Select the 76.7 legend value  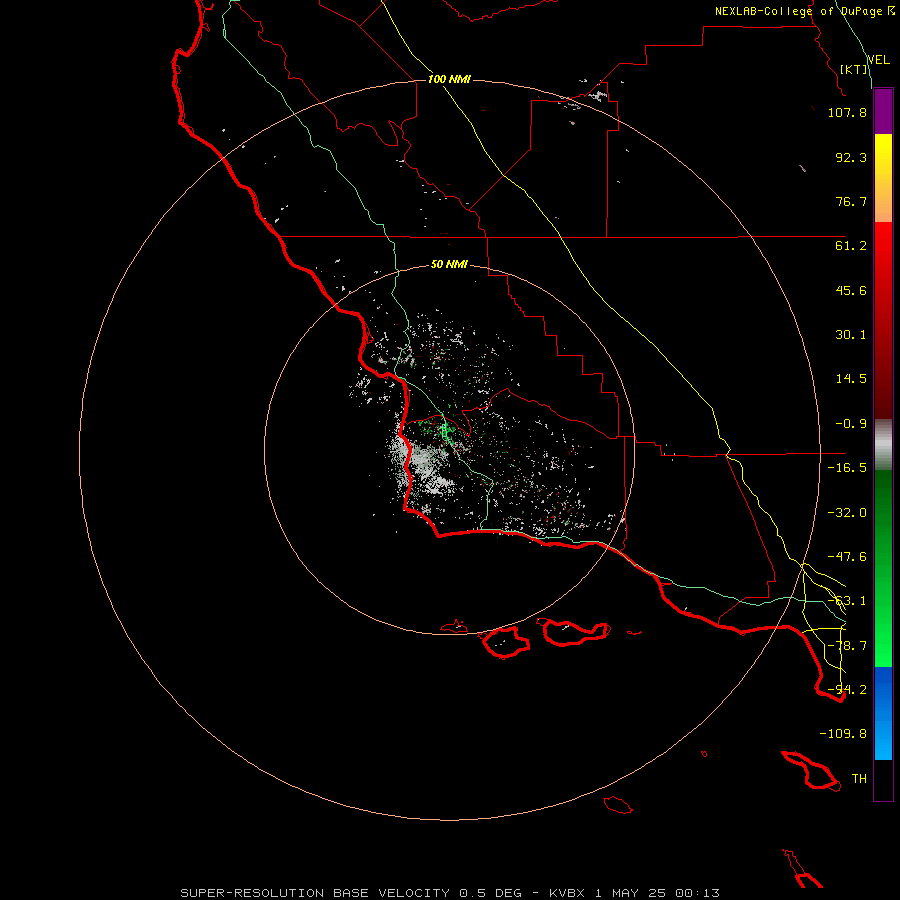[851, 201]
